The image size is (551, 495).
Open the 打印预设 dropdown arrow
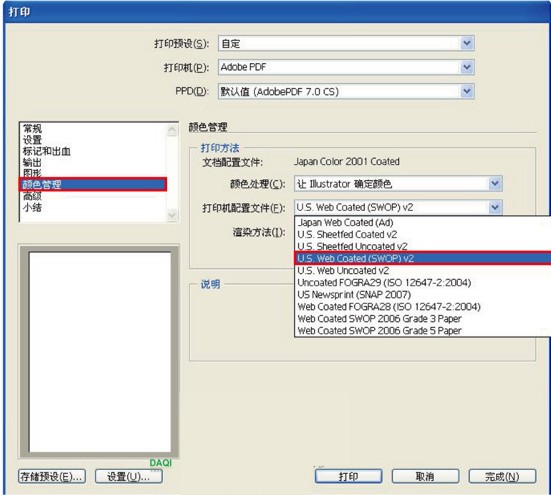(467, 43)
